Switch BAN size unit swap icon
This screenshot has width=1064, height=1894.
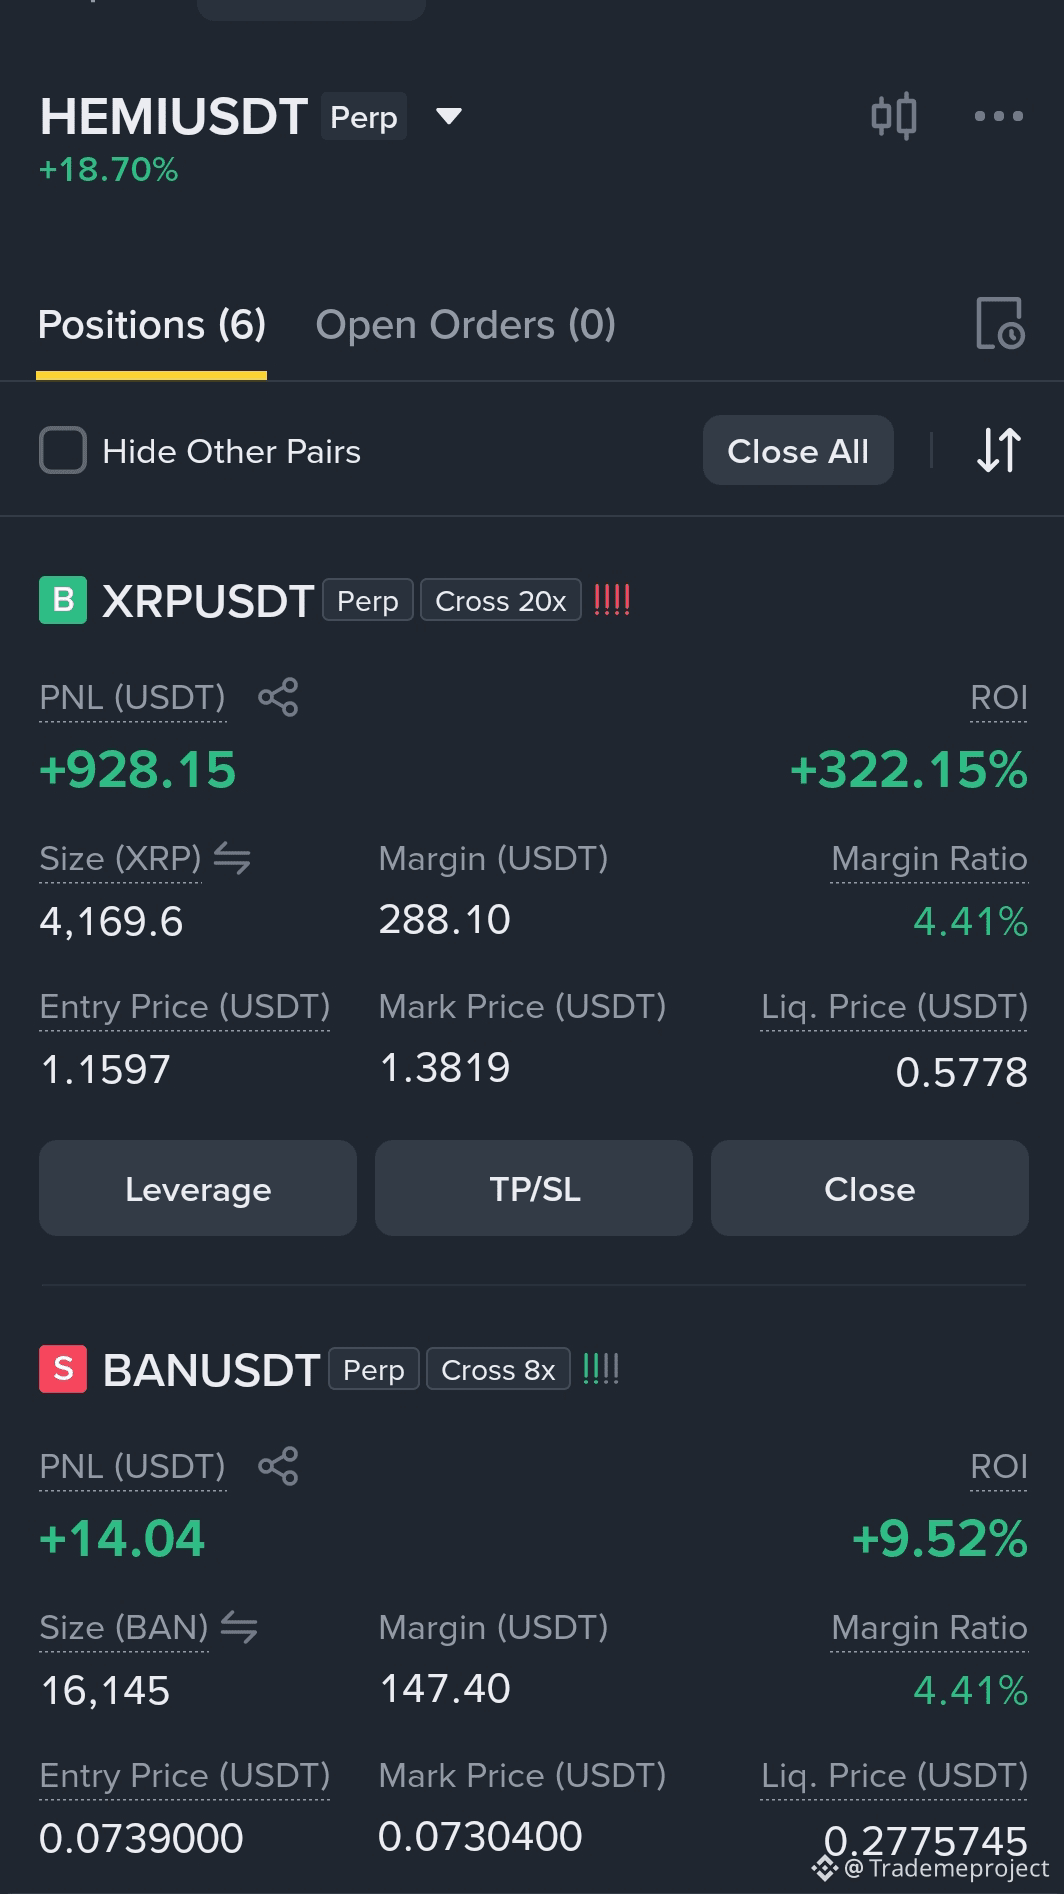(239, 1627)
